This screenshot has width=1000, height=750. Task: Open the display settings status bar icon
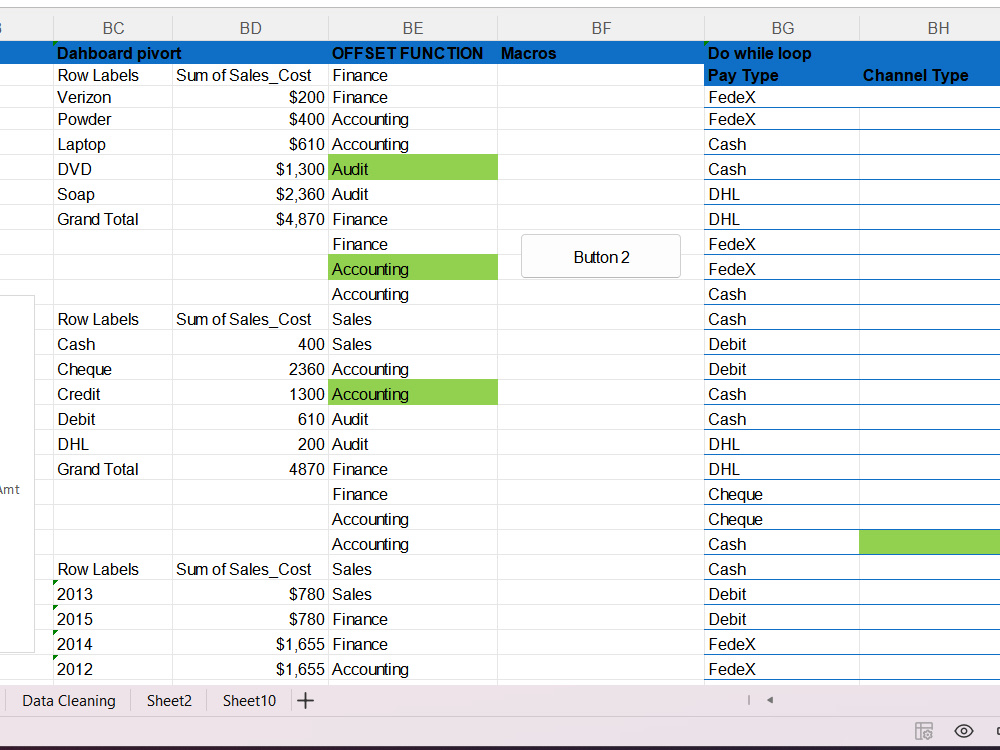tap(923, 731)
